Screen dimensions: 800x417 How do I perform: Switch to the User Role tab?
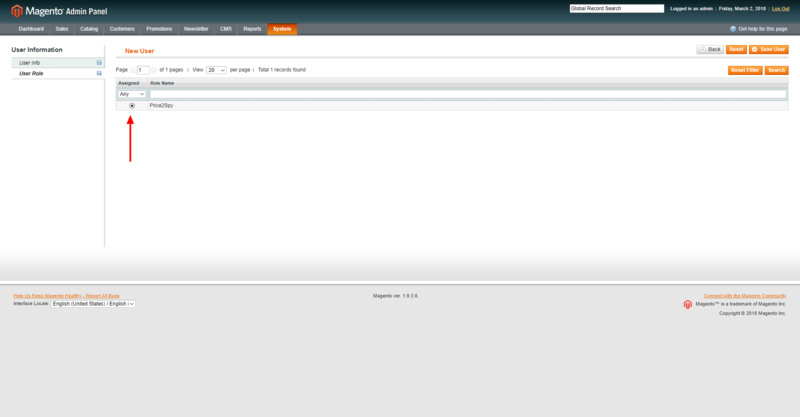point(58,73)
